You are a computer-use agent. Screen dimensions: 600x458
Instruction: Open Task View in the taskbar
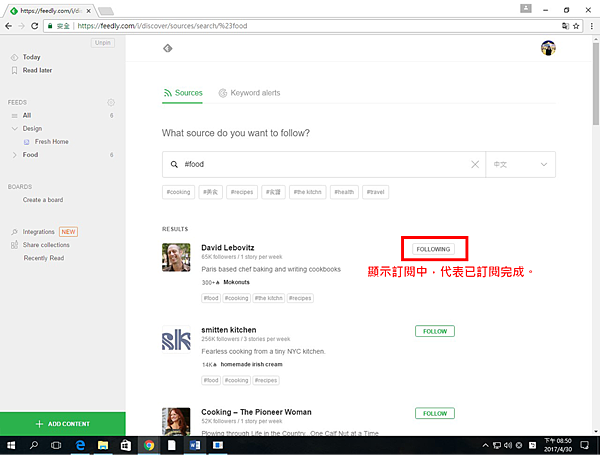coord(56,445)
